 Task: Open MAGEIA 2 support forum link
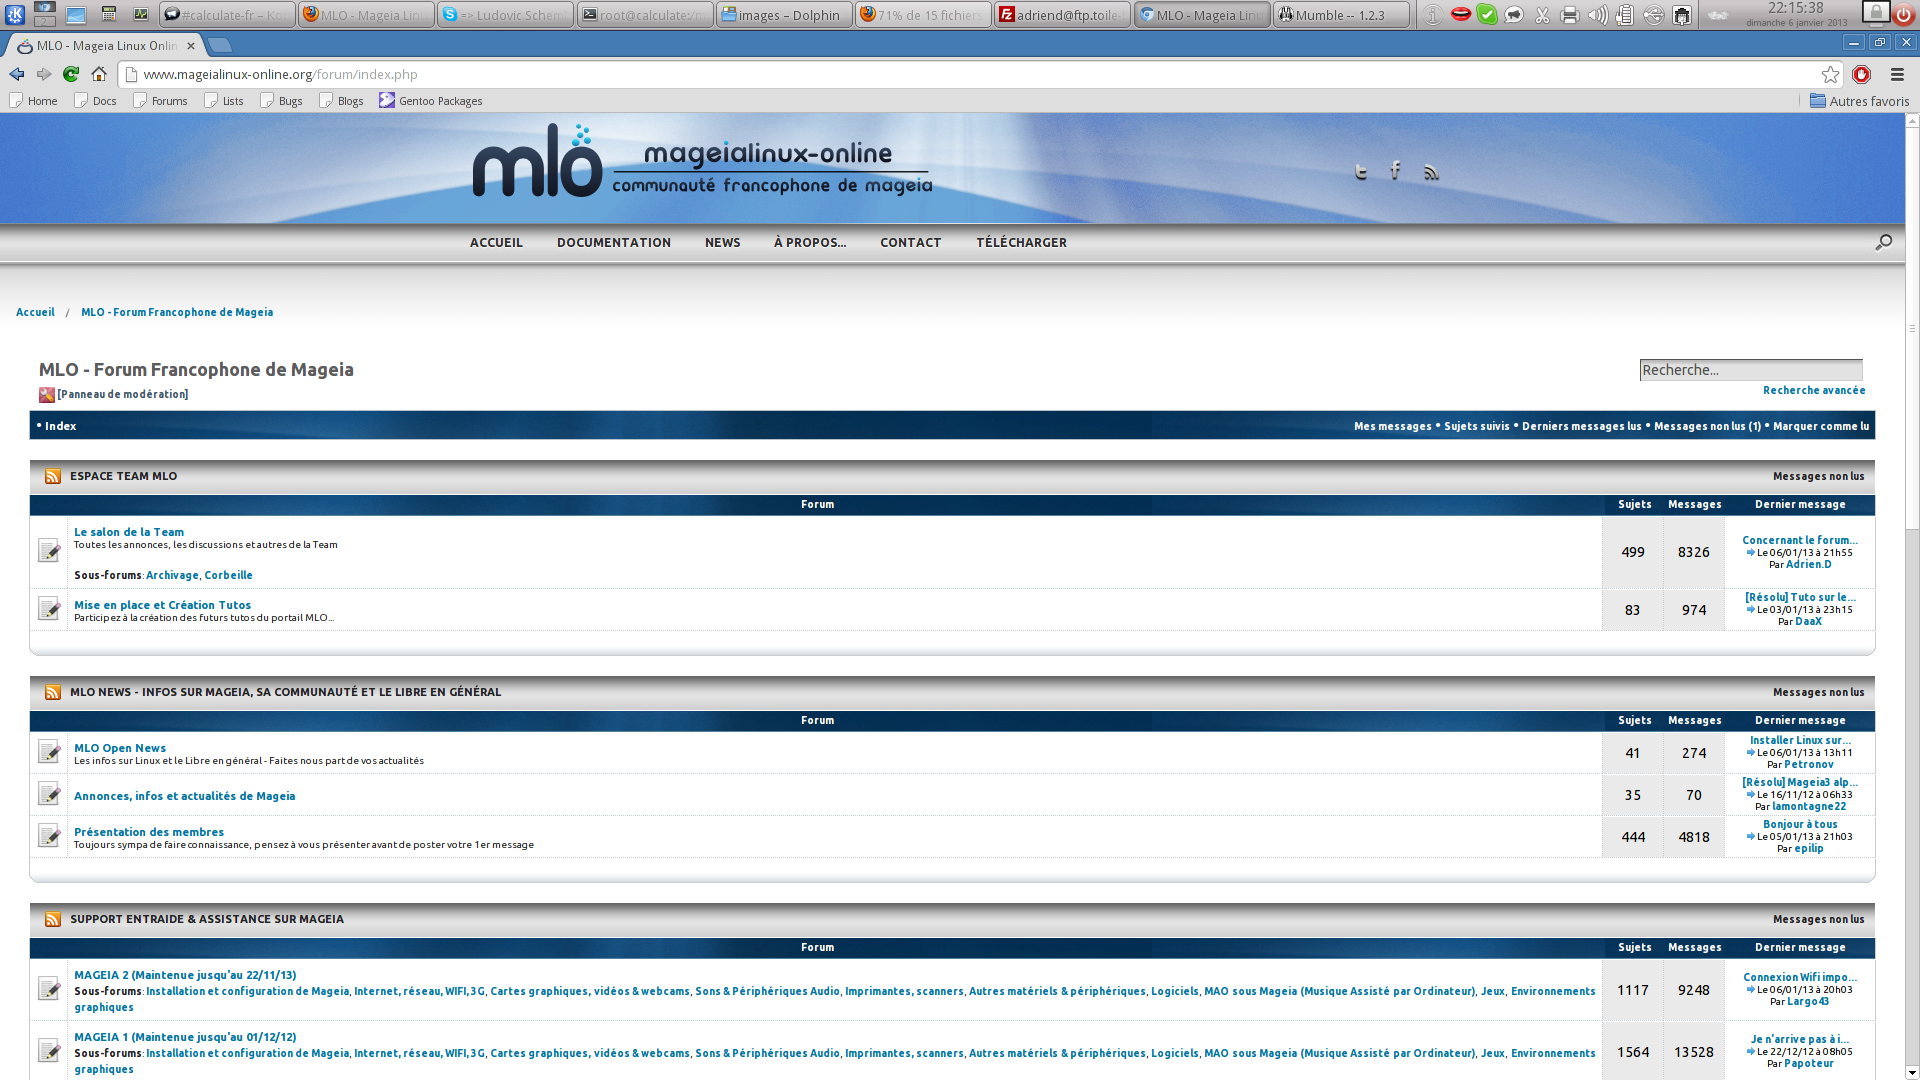[x=185, y=975]
